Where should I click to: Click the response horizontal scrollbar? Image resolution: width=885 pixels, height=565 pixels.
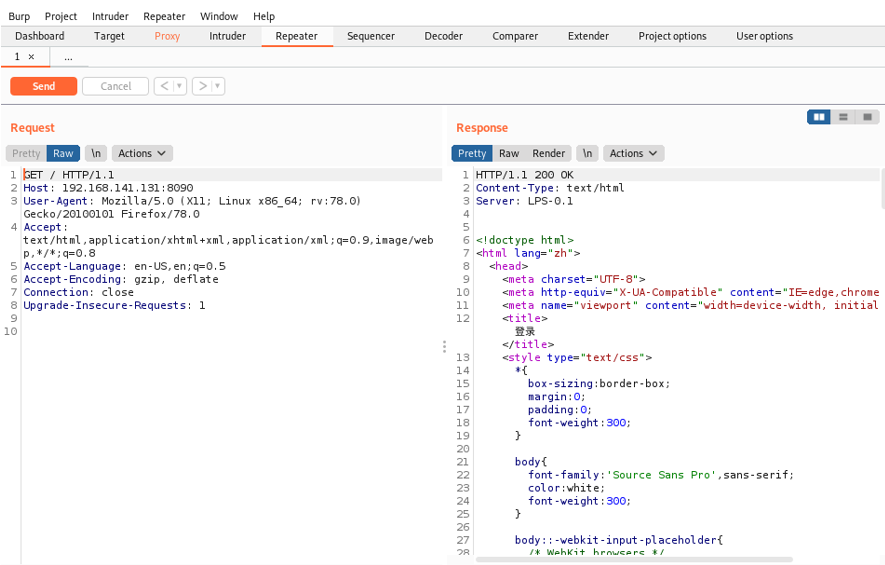[x=634, y=560]
